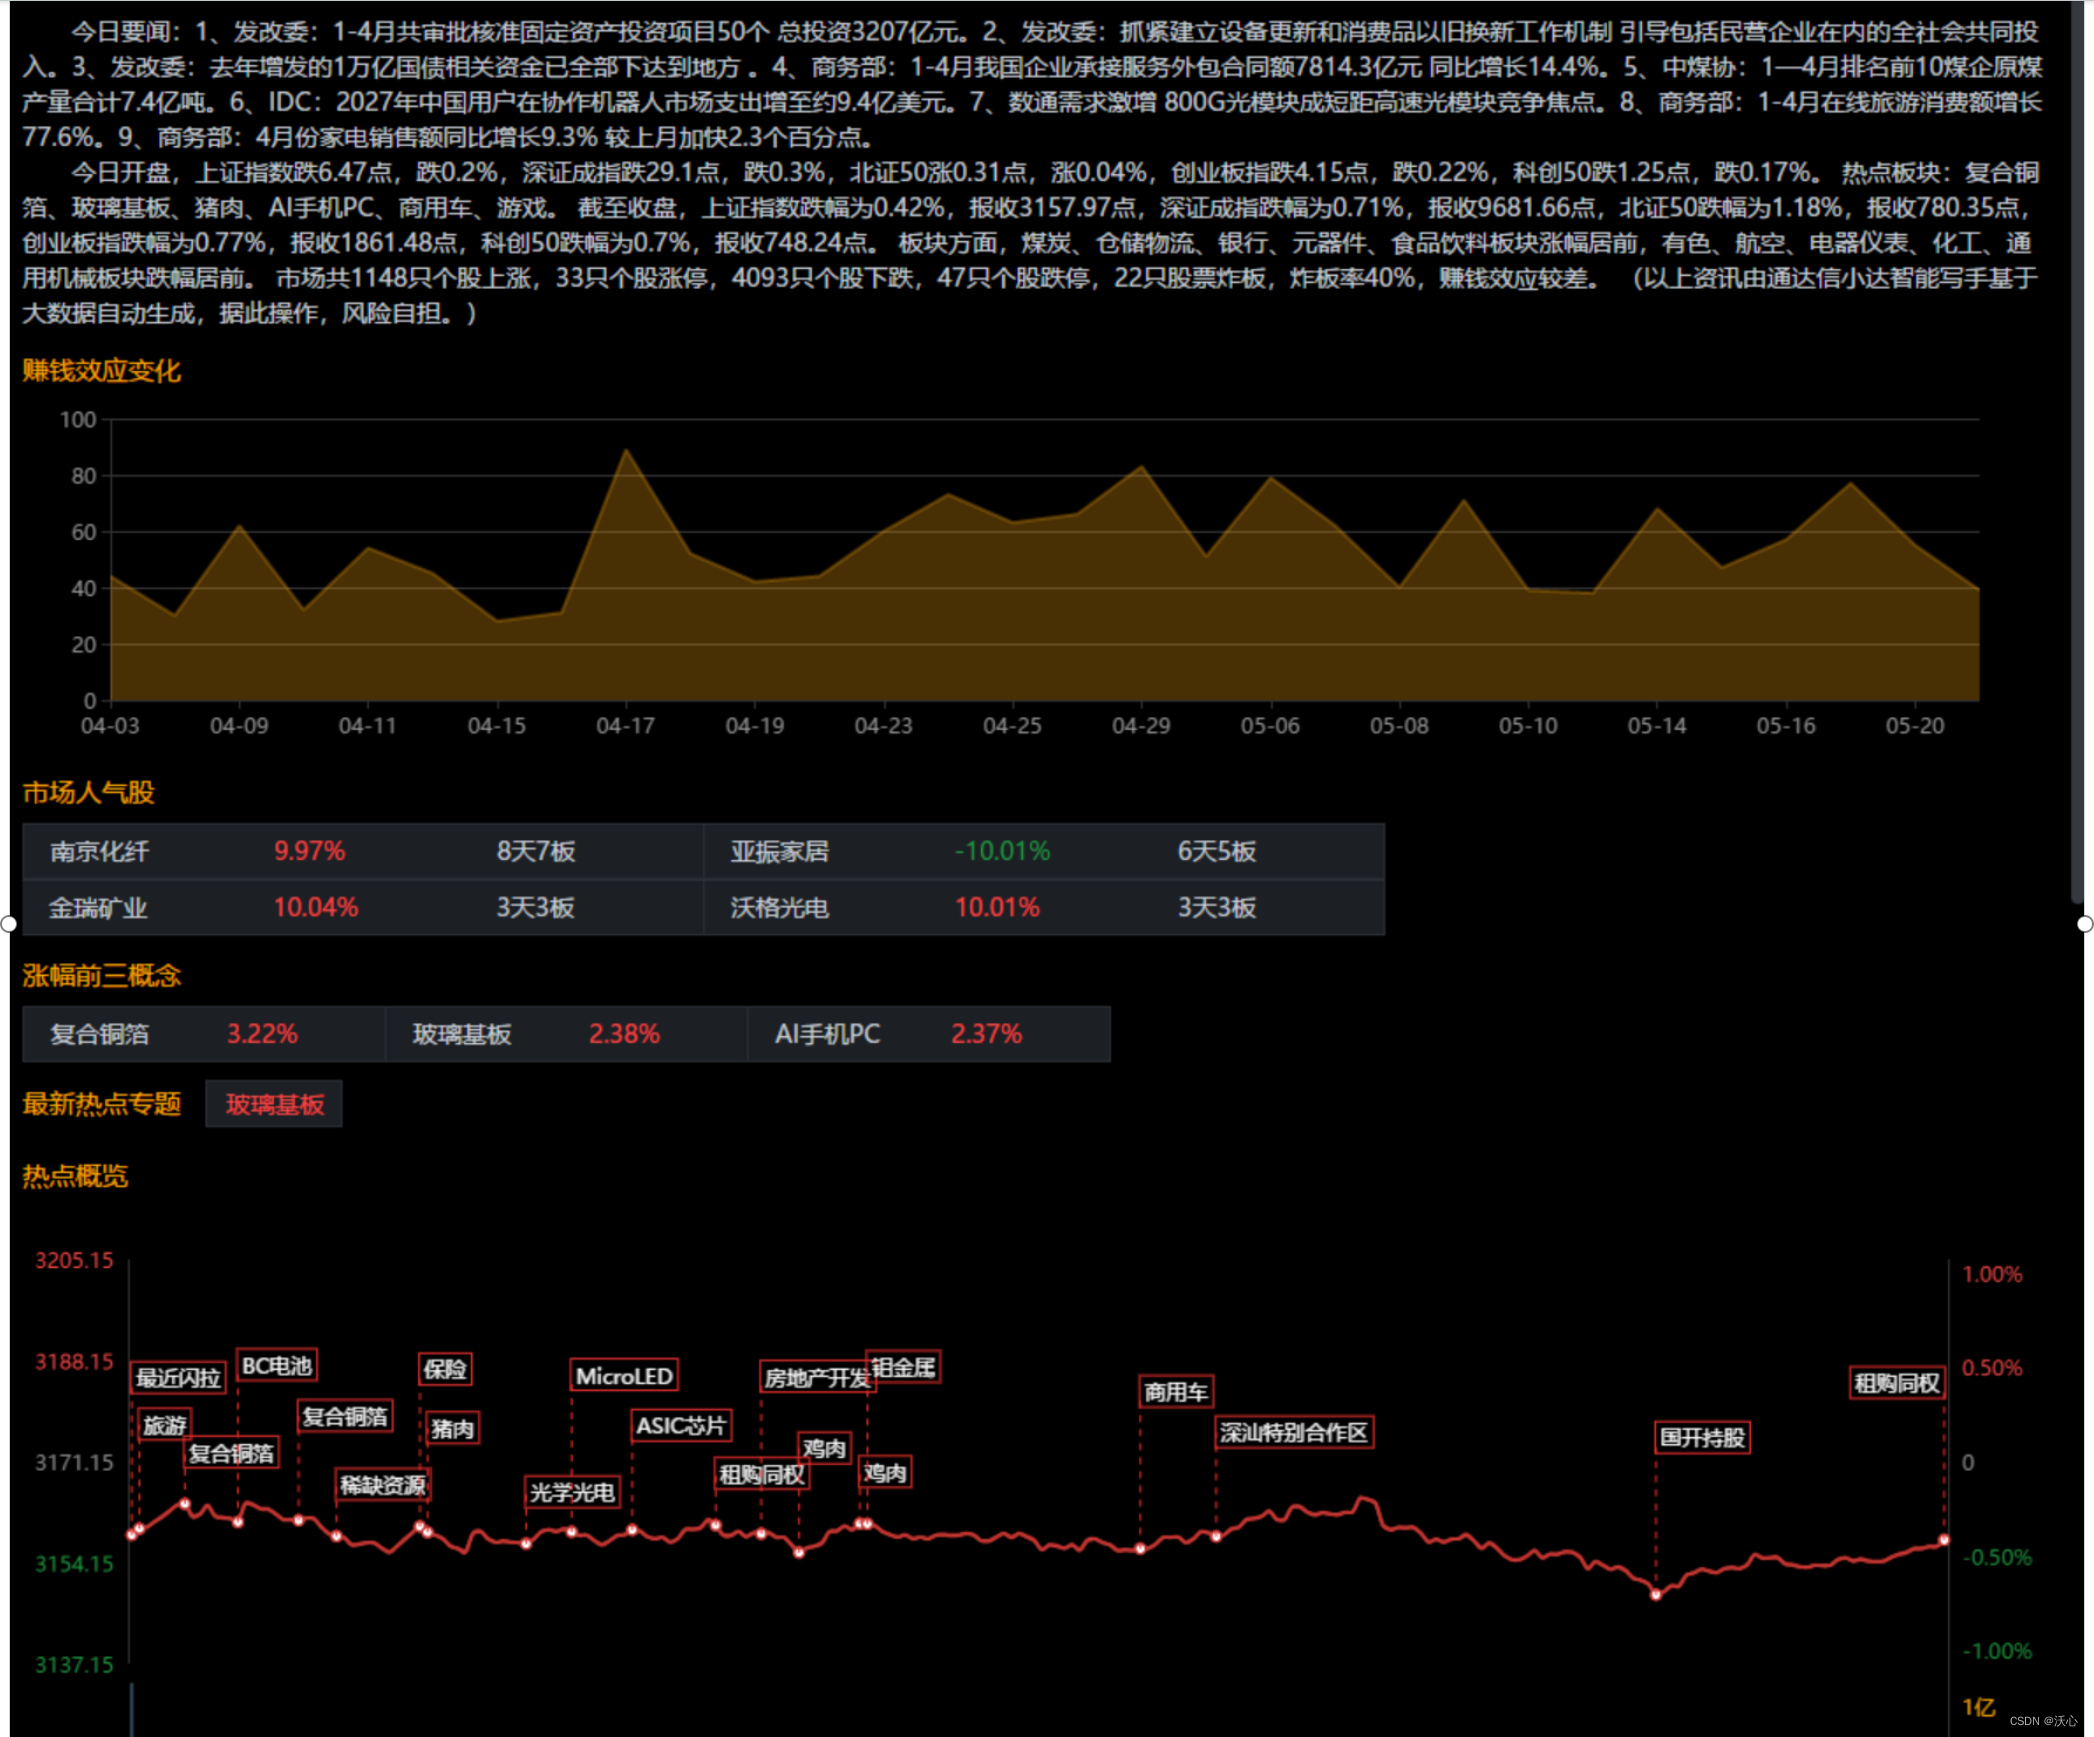Click the 04-17 peak on profit-effect chart
Image resolution: width=2094 pixels, height=1737 pixels.
point(626,451)
